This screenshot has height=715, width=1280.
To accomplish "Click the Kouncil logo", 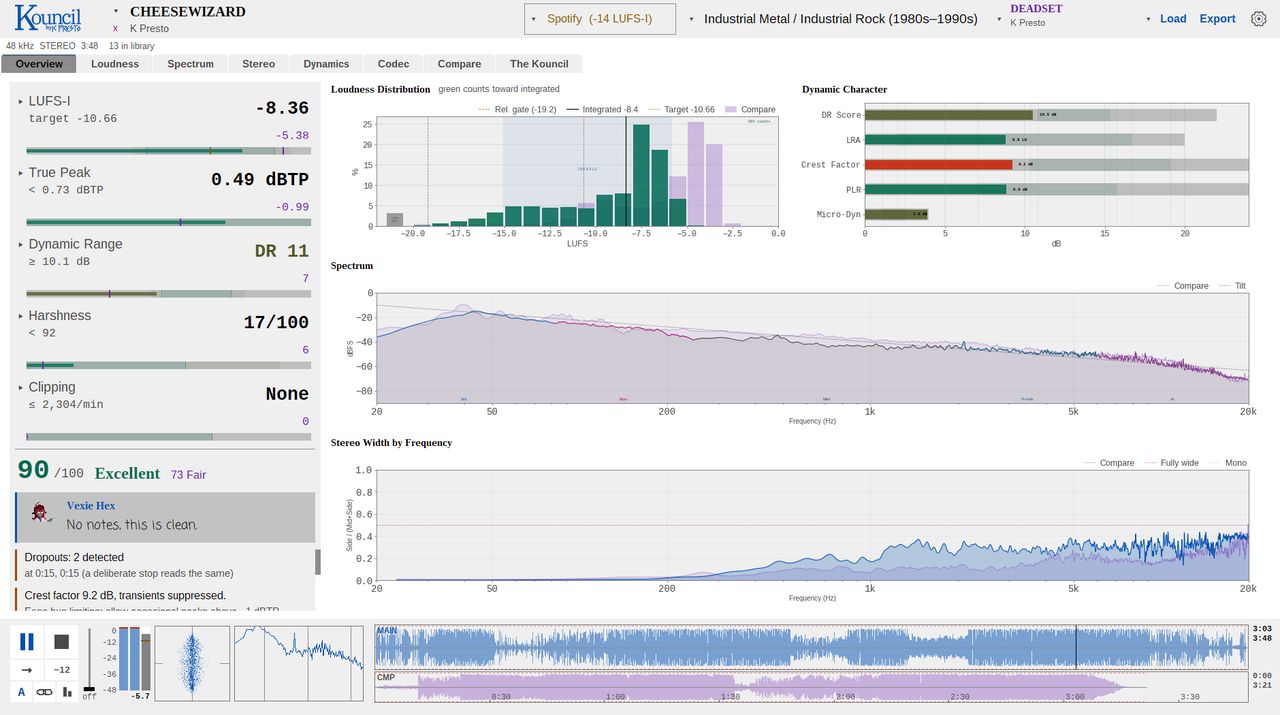I will (48, 19).
